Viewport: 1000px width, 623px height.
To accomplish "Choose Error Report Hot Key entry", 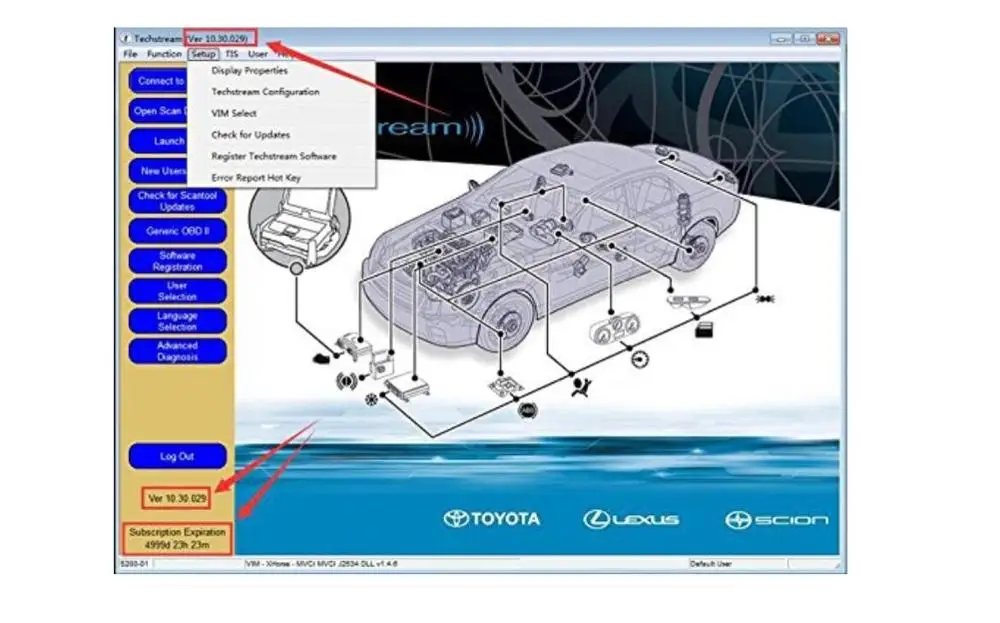I will 256,178.
